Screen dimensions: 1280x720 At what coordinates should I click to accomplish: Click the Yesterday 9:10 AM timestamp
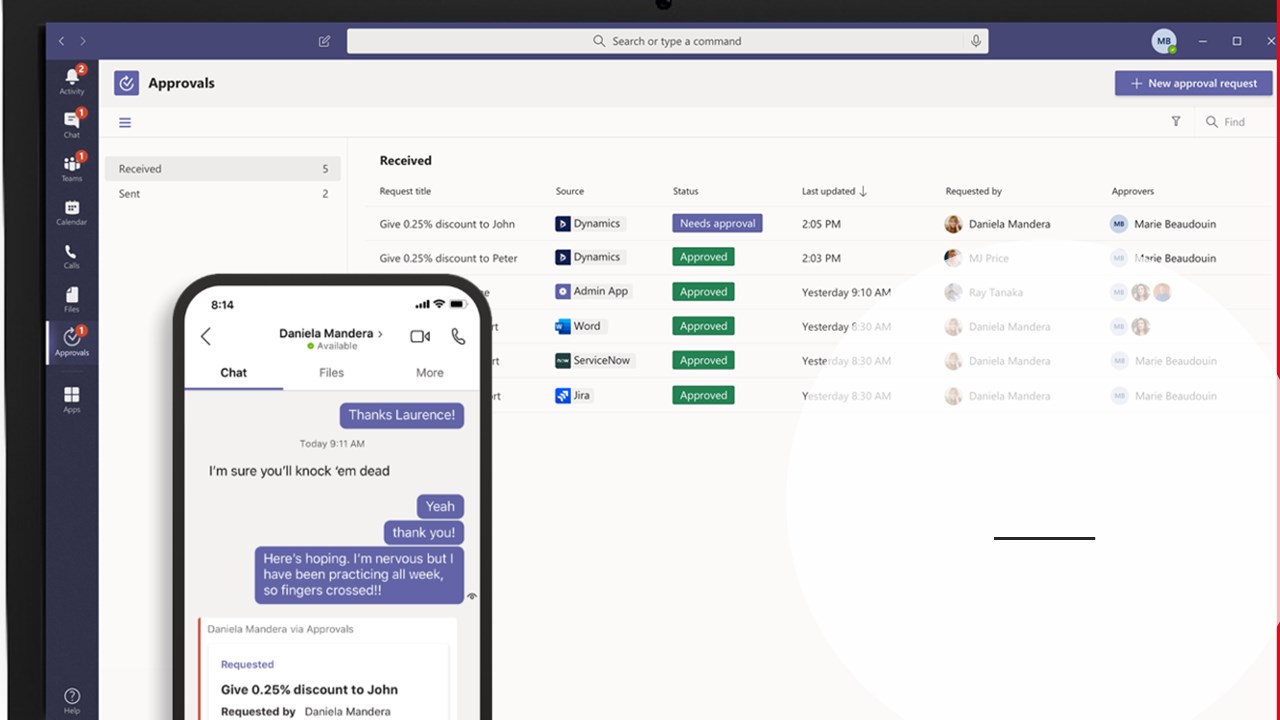point(846,293)
